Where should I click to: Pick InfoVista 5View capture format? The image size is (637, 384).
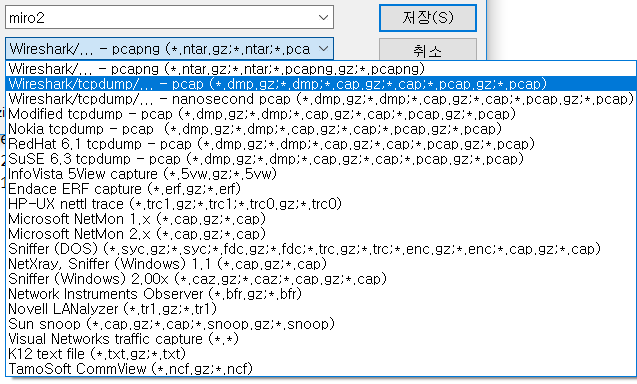coord(321,174)
